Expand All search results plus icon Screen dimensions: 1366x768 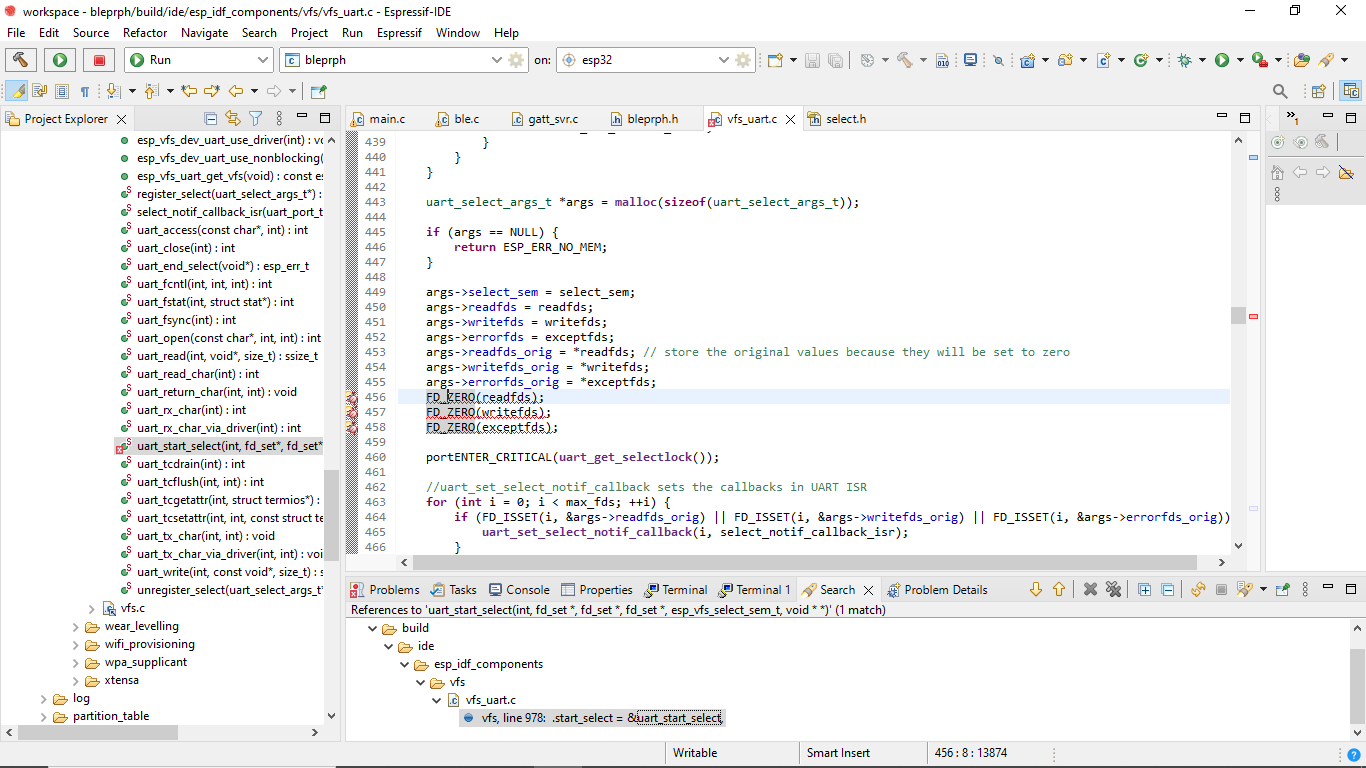click(1145, 589)
